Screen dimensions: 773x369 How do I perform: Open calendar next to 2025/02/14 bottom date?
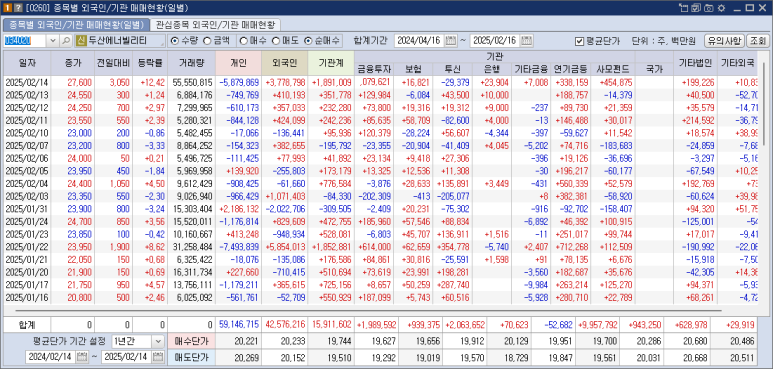(158, 356)
